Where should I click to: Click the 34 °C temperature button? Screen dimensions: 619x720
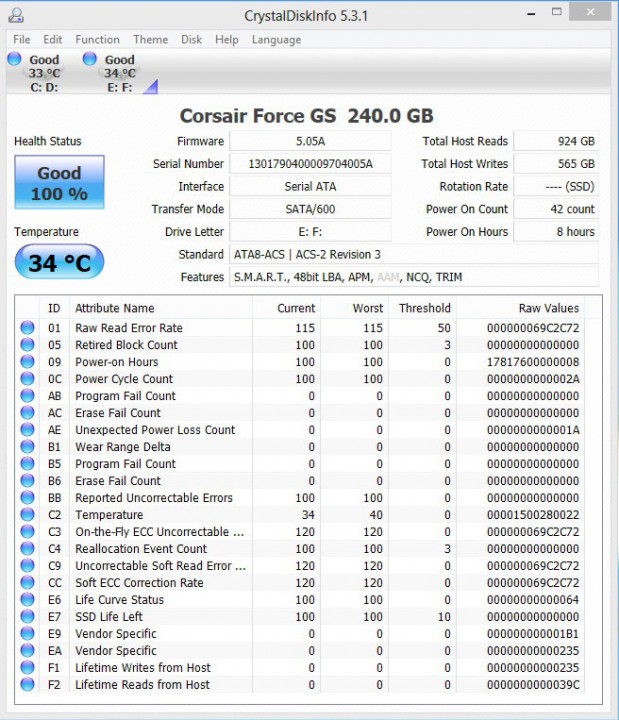point(59,262)
